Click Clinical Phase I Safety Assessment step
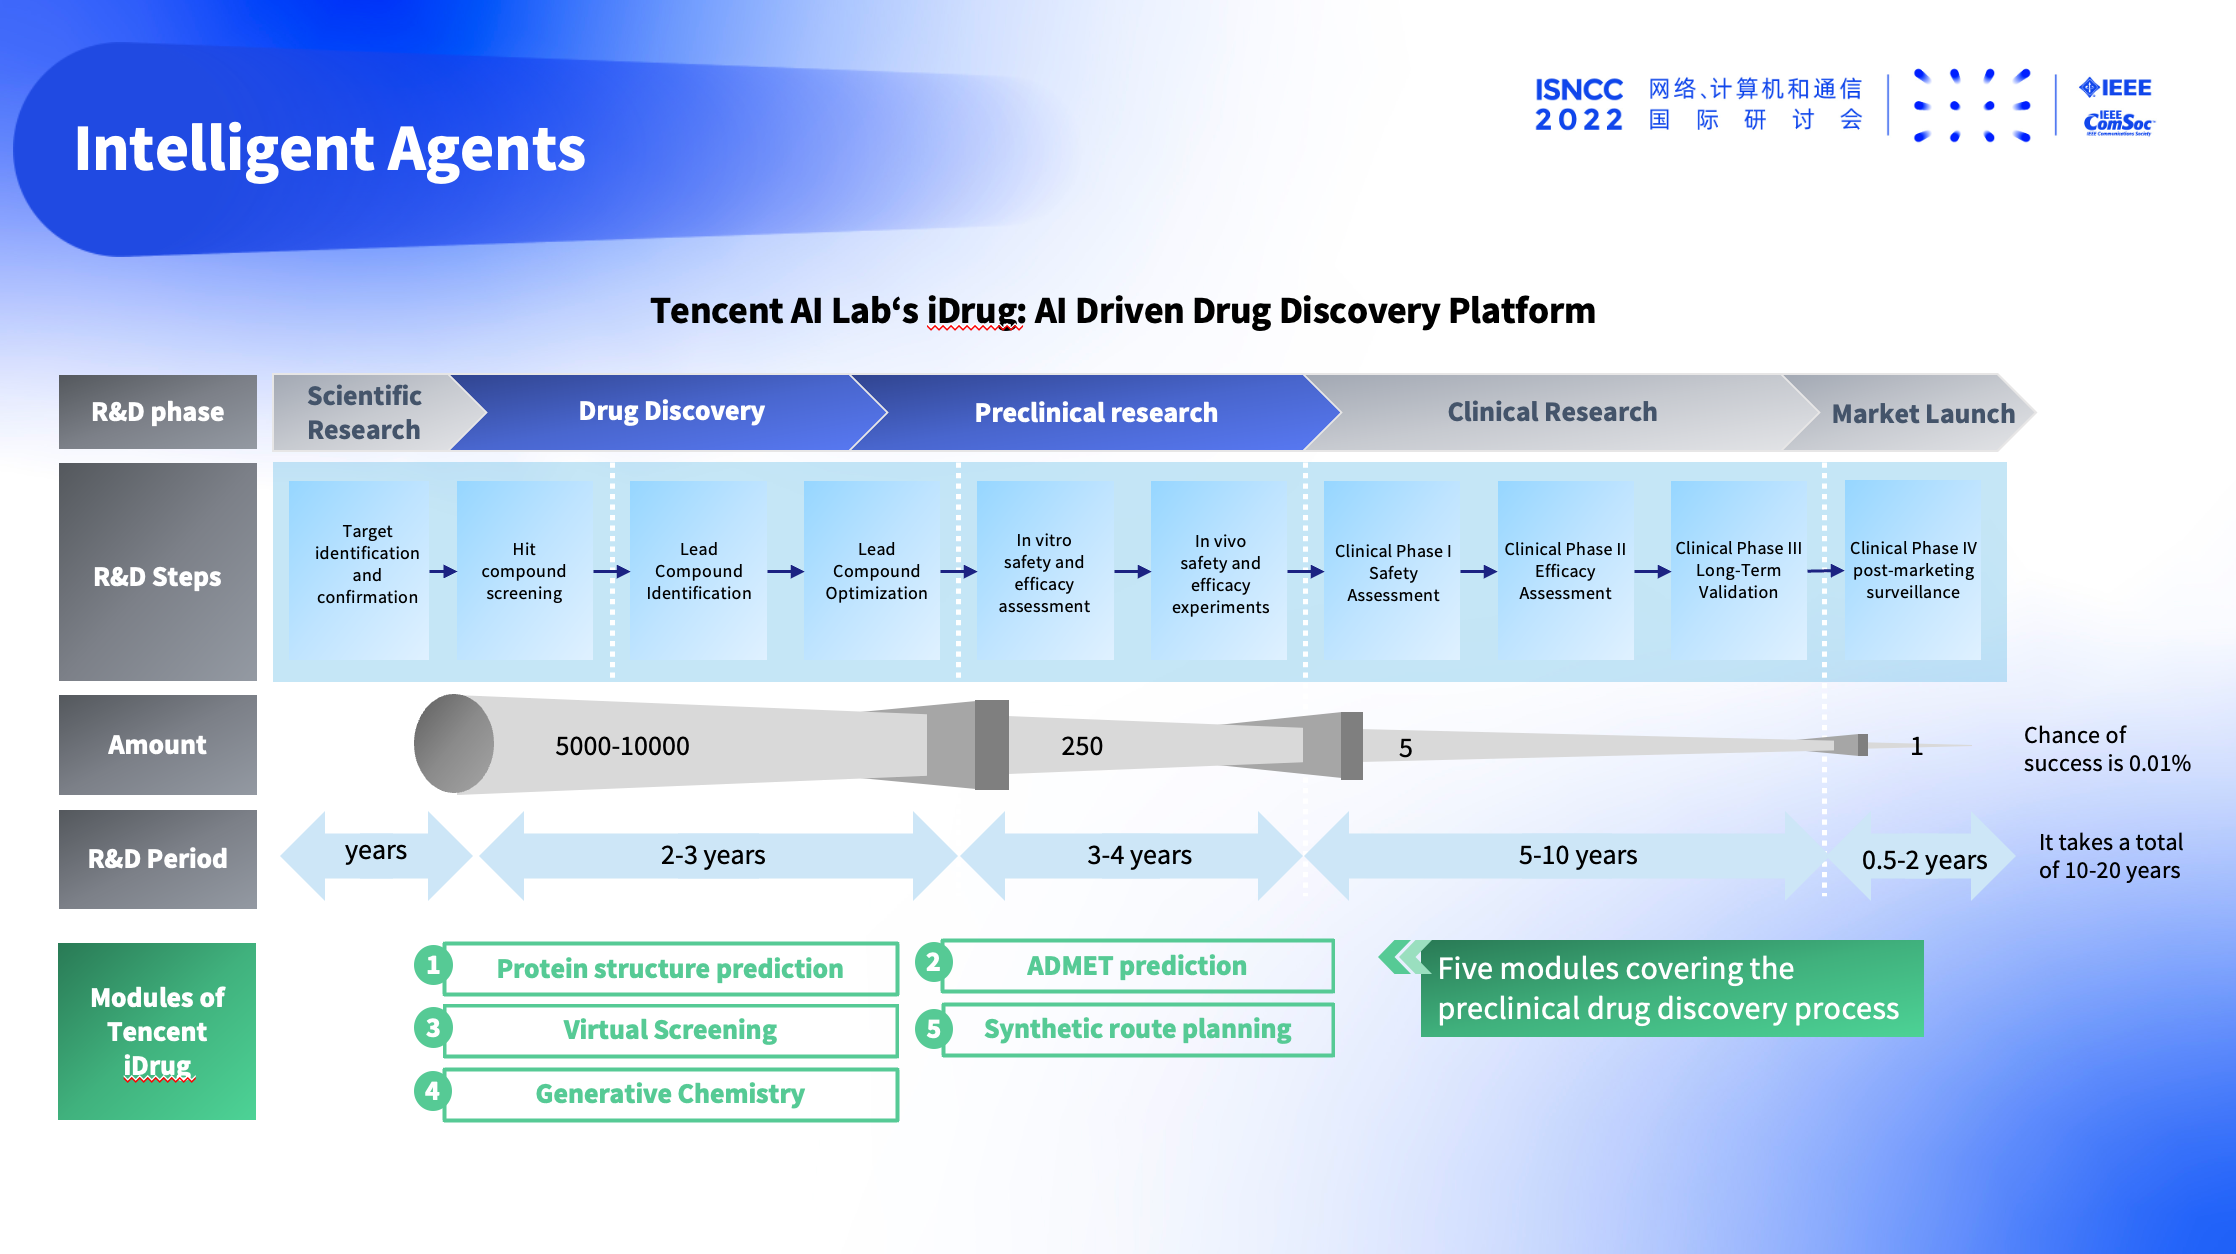The height and width of the screenshot is (1254, 2236). click(1392, 570)
